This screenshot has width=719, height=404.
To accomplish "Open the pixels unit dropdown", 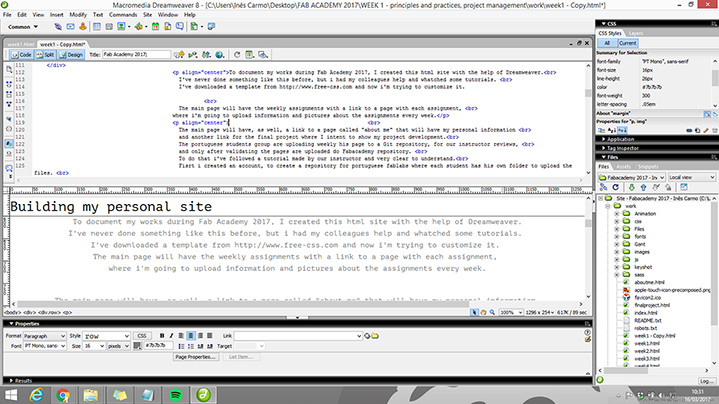I will point(118,346).
